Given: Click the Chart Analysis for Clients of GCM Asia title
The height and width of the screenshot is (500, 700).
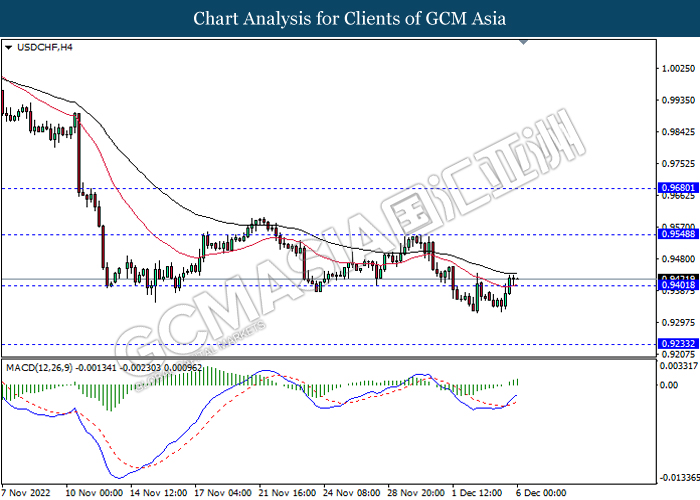Looking at the screenshot, I should 350,18.
